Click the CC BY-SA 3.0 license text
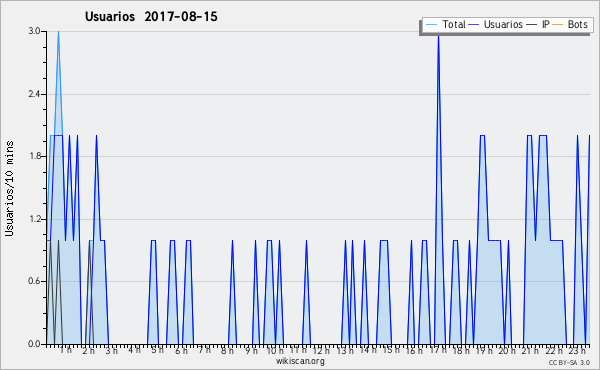Viewport: 600px width, 370px height. pyautogui.click(x=569, y=362)
